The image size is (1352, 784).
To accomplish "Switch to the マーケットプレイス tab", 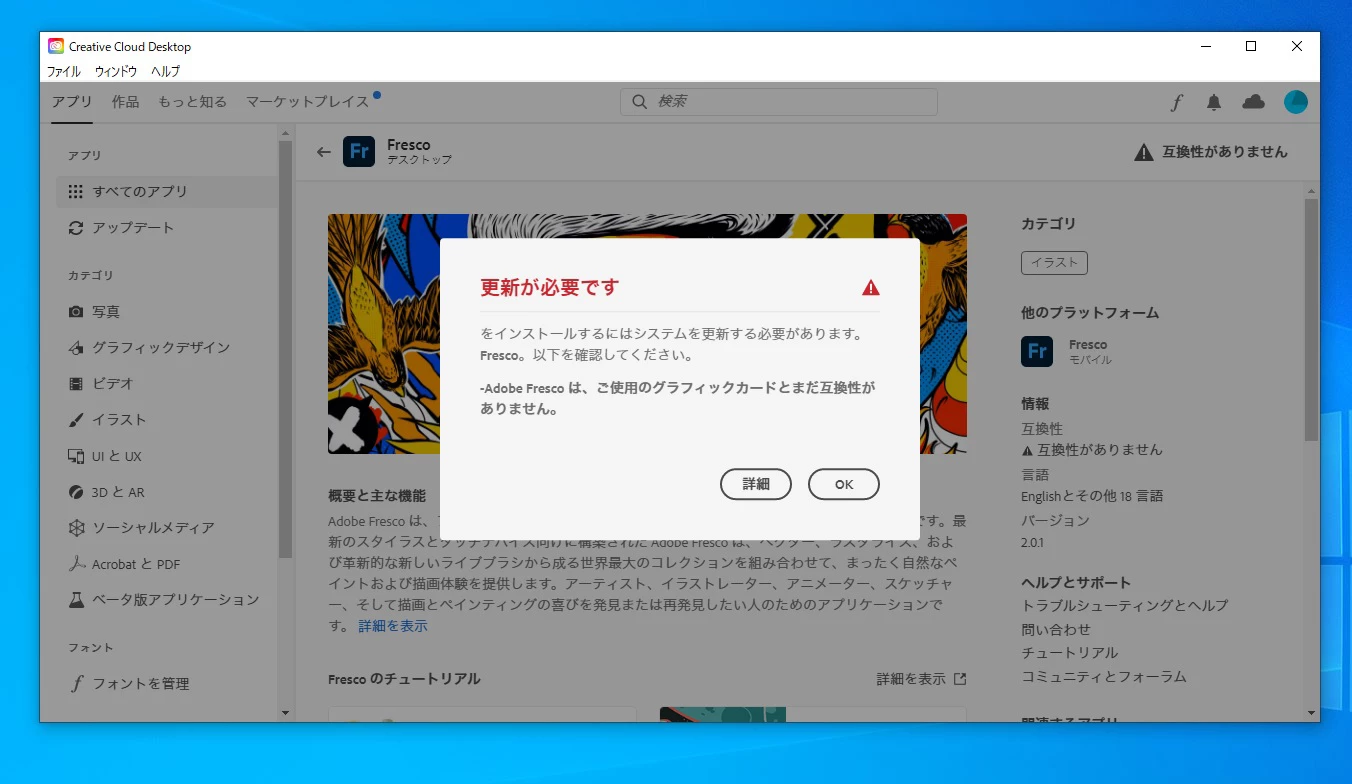I will click(x=308, y=102).
